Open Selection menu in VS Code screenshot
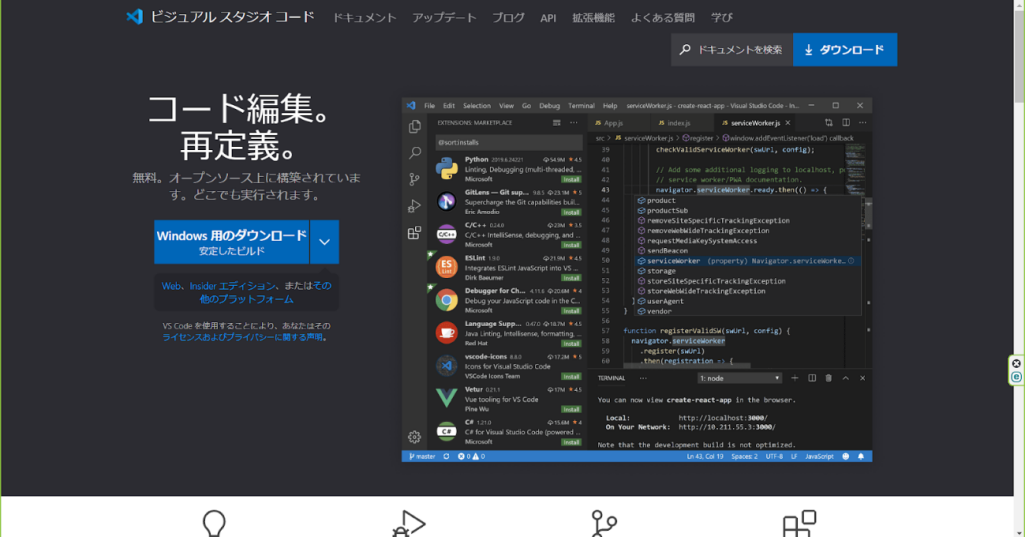Viewport: 1025px width, 537px height. tap(477, 106)
